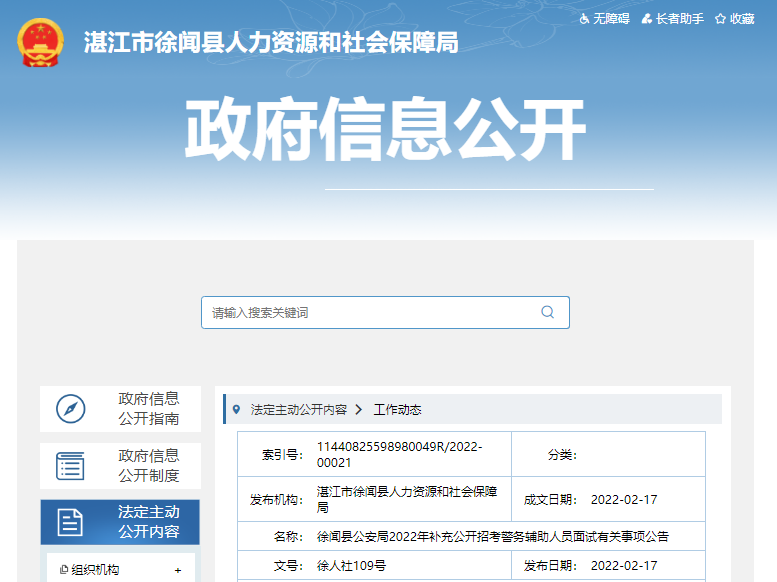Screen dimensions: 777x582
Task: Focus the 请输入搜索关键词 search field
Action: 370,312
